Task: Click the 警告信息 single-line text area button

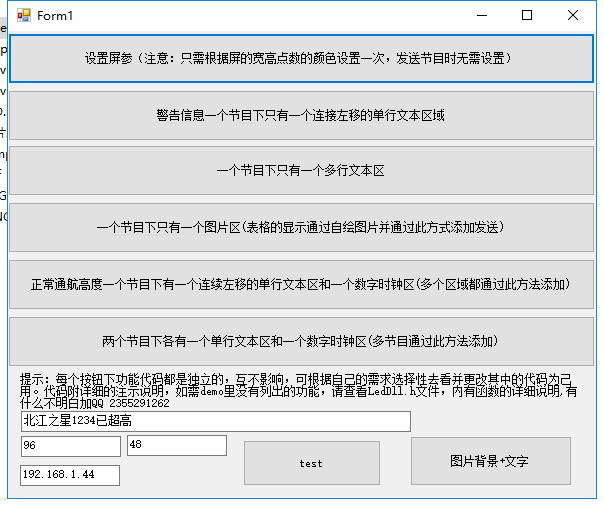Action: (301, 116)
